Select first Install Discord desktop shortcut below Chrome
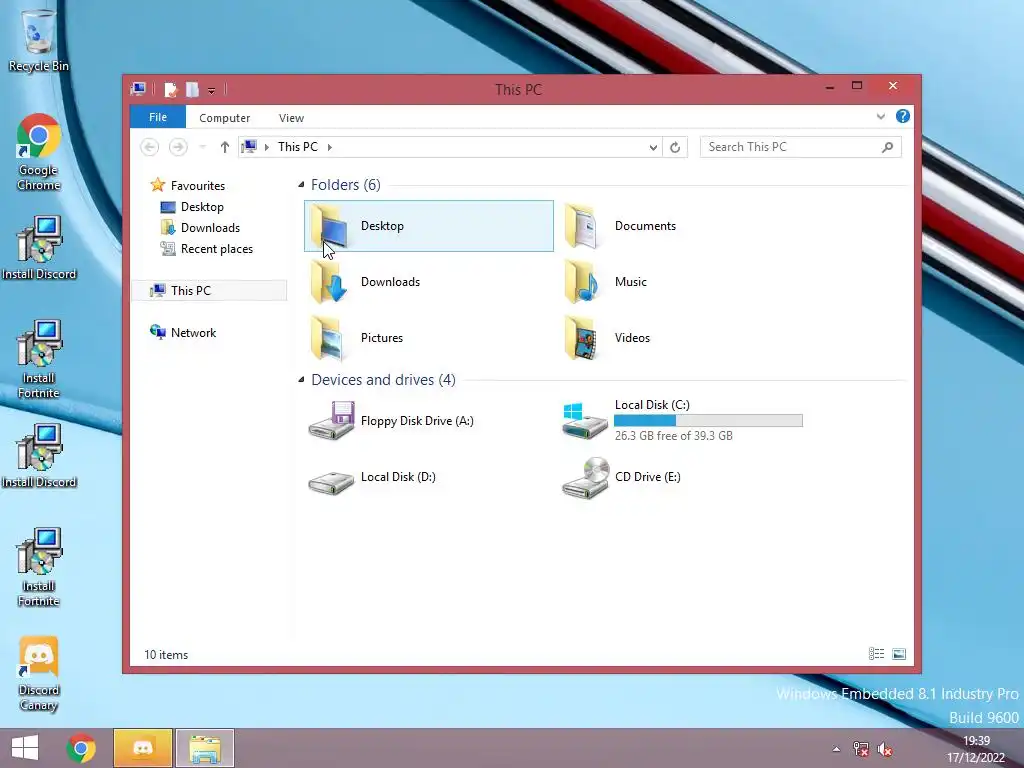The height and width of the screenshot is (768, 1024). (x=39, y=248)
